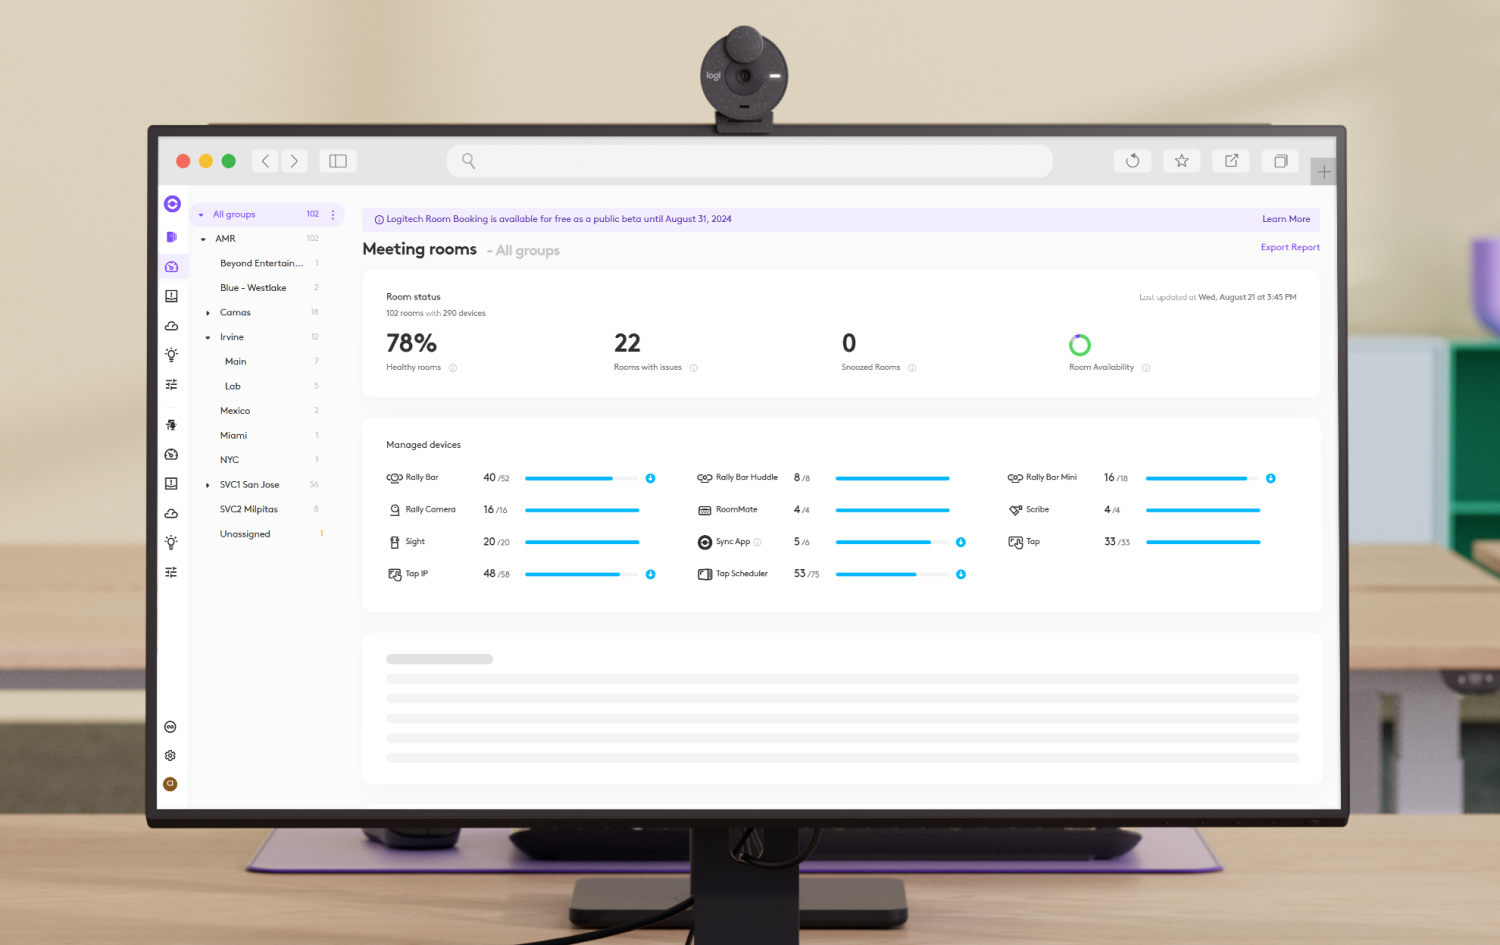Screen dimensions: 1500x945
Task: Open the three-dot menu beside All groups
Action: pyautogui.click(x=333, y=215)
